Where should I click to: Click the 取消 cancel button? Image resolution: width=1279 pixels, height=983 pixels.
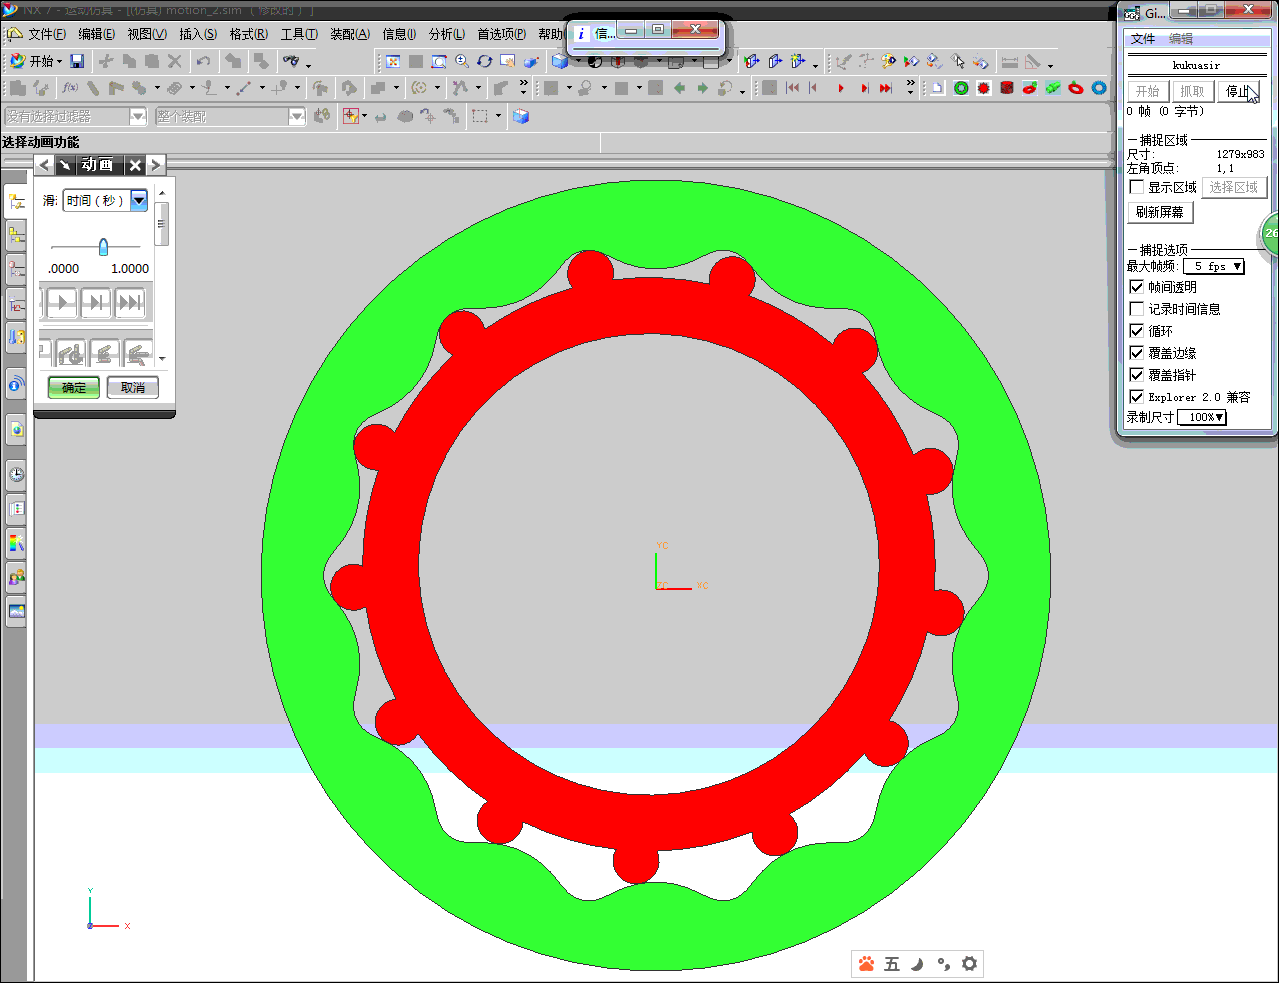[x=133, y=388]
